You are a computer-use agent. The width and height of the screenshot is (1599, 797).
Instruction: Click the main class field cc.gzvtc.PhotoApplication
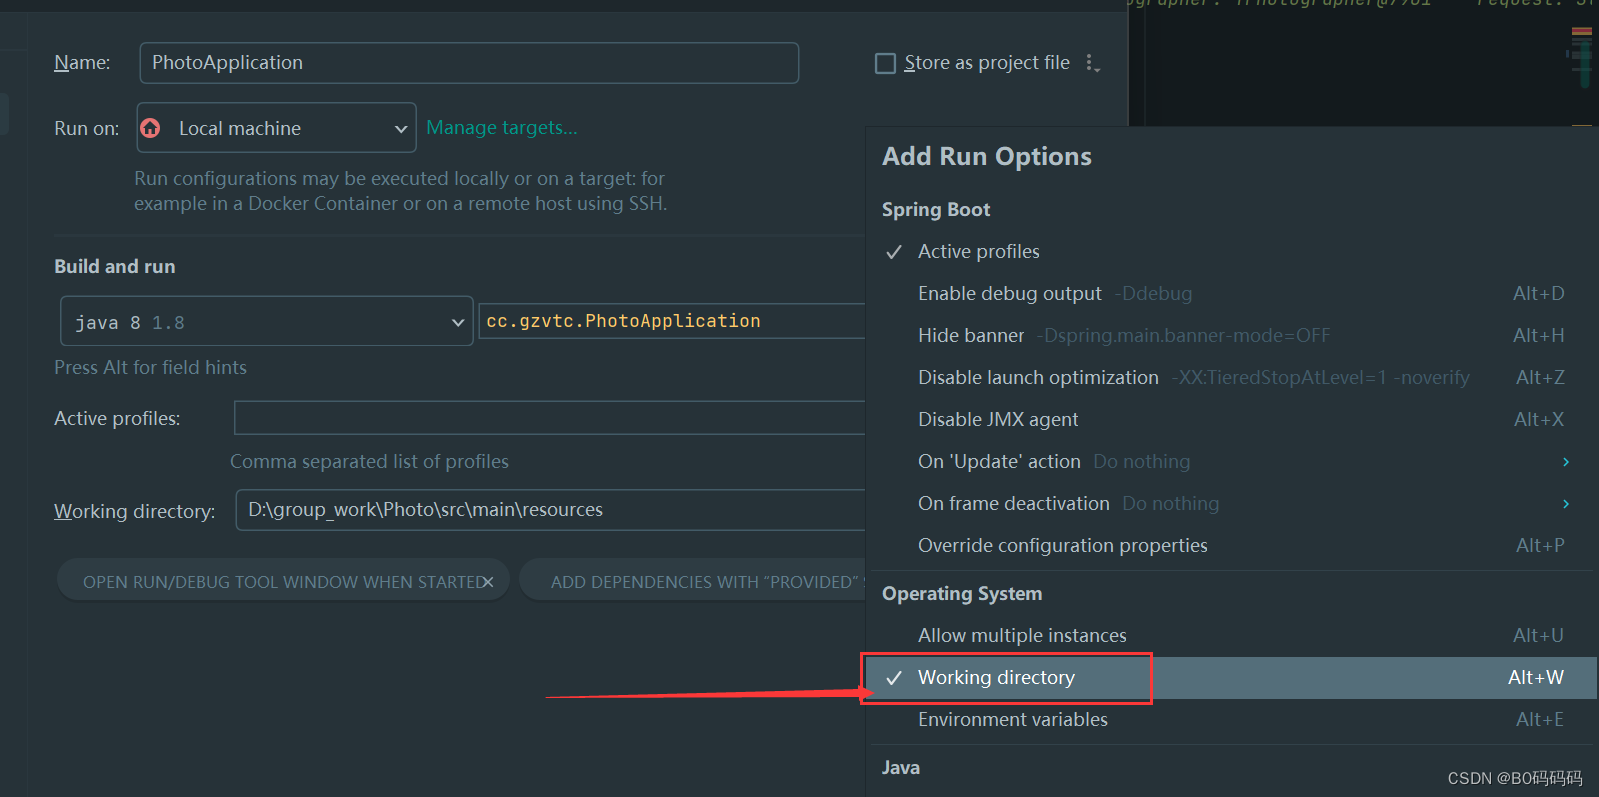point(672,321)
